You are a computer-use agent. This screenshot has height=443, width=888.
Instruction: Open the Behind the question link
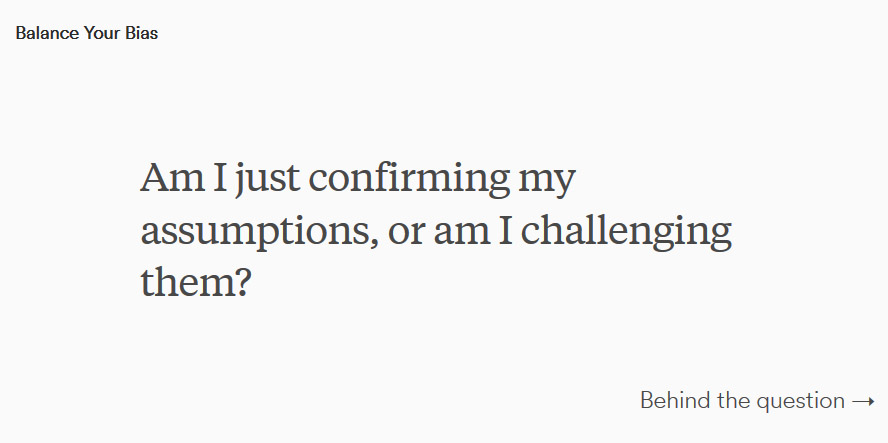pos(758,401)
